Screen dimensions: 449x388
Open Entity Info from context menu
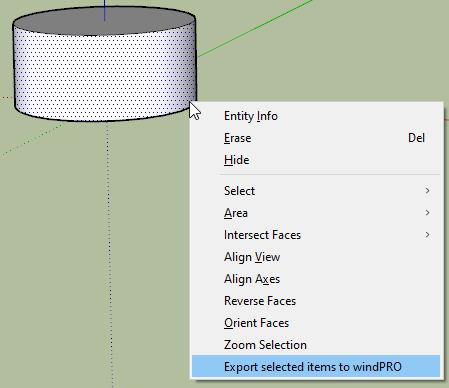point(316,116)
